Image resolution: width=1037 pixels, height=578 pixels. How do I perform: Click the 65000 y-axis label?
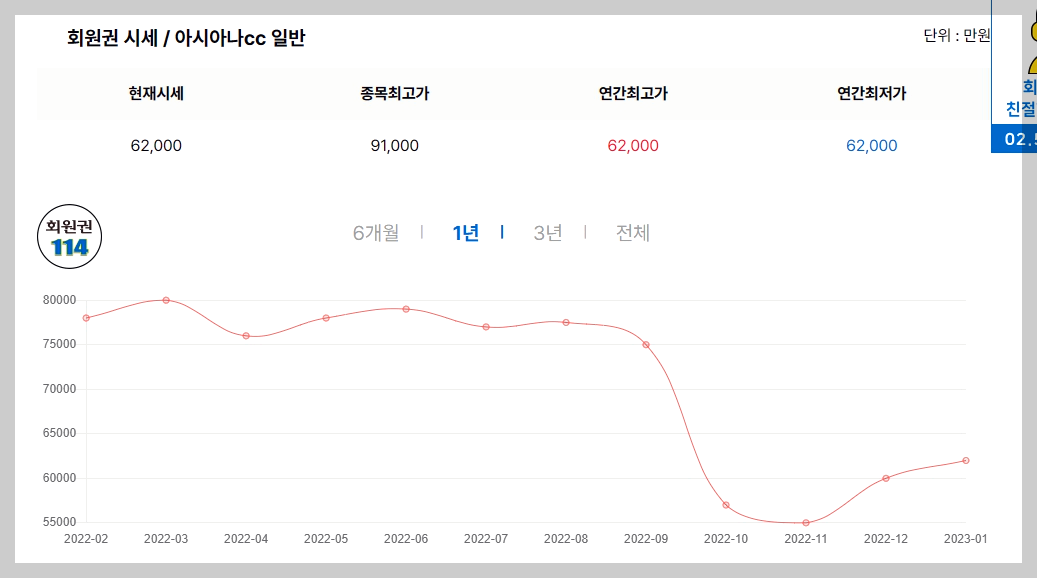point(60,433)
